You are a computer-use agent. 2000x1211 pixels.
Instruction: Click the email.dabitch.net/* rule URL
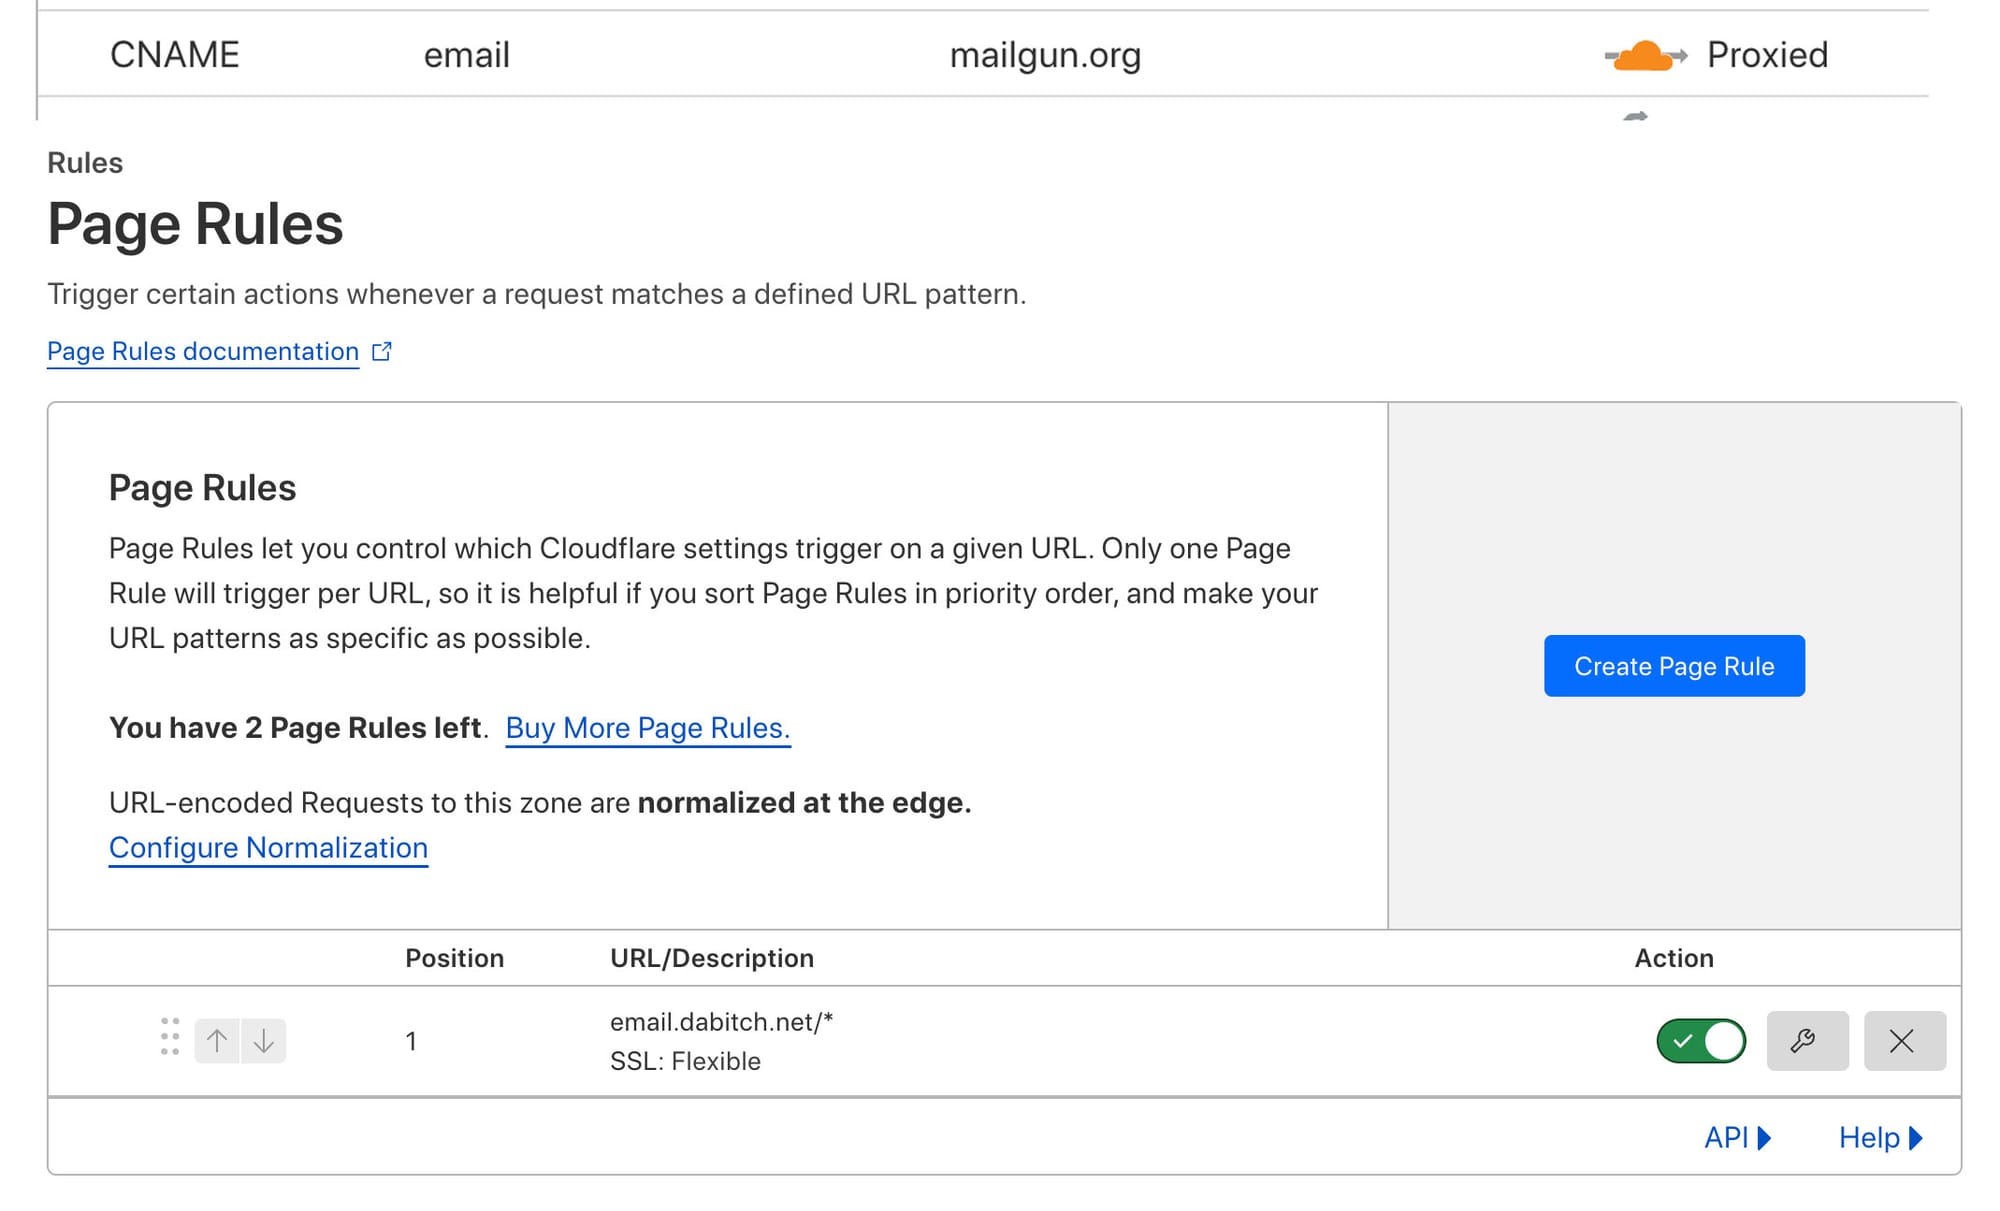(x=721, y=1022)
